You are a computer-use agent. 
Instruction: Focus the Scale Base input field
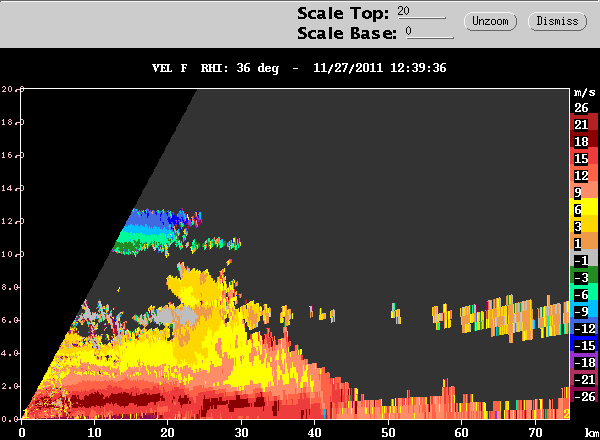pyautogui.click(x=429, y=32)
